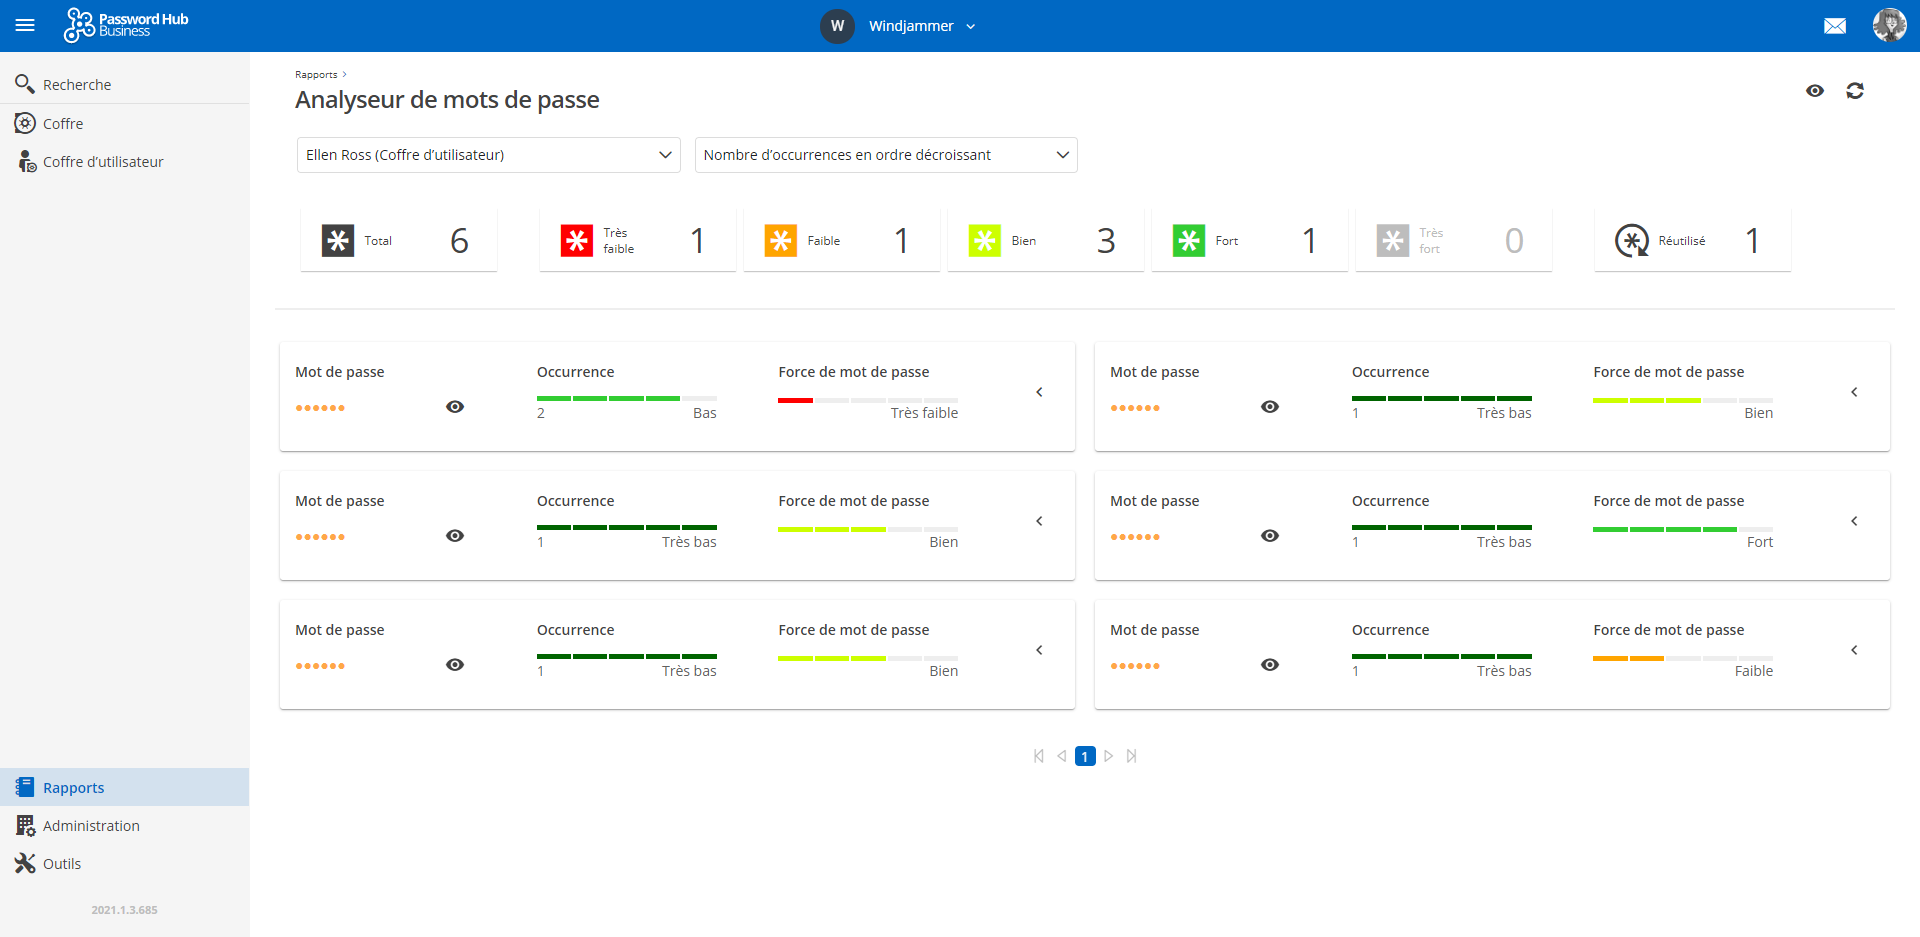The image size is (1920, 937).
Task: Select Coffre d'utilisateur in the sidebar
Action: [x=103, y=162]
